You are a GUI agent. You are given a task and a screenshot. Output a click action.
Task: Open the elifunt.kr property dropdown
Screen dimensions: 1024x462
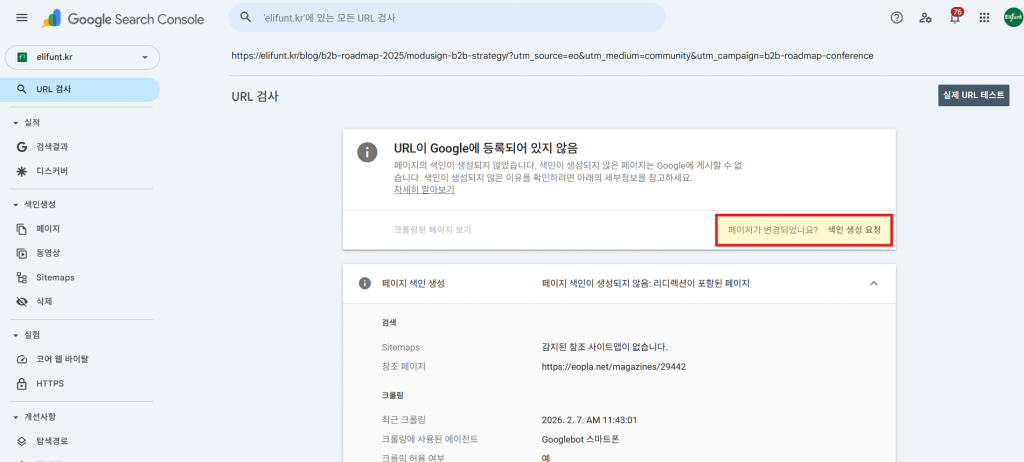[82, 57]
